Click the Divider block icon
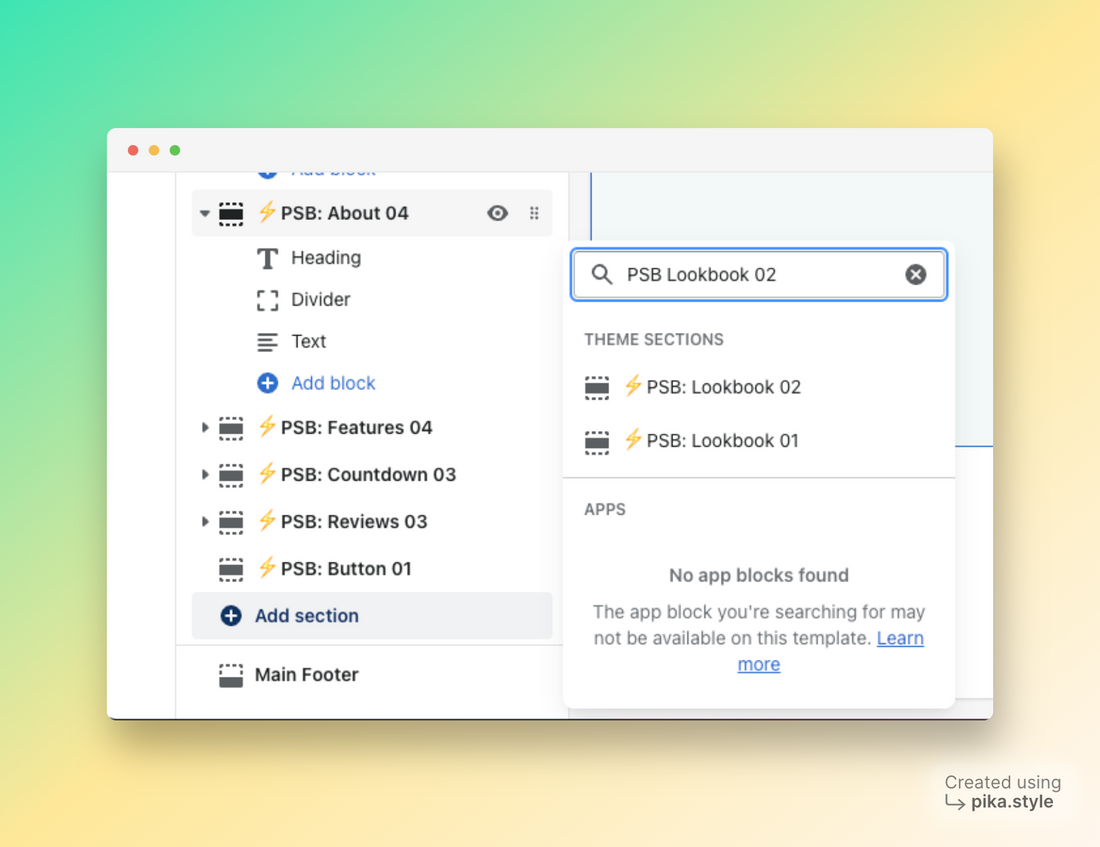 (x=266, y=299)
